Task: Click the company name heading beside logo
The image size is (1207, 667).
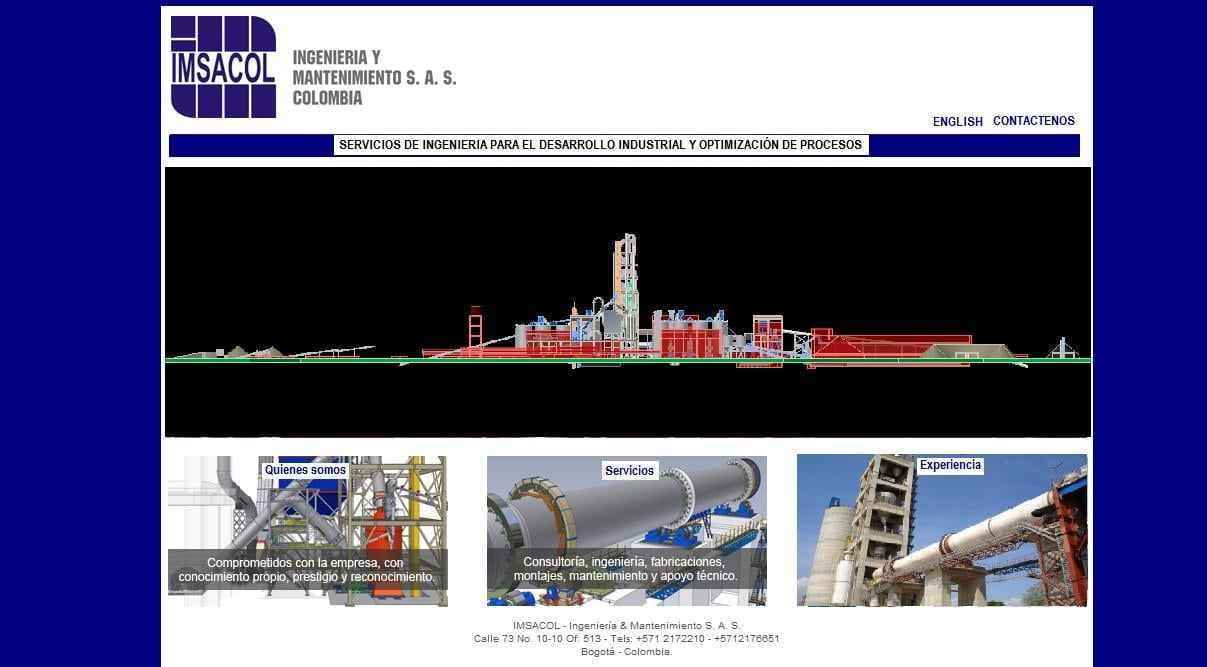Action: pyautogui.click(x=373, y=78)
